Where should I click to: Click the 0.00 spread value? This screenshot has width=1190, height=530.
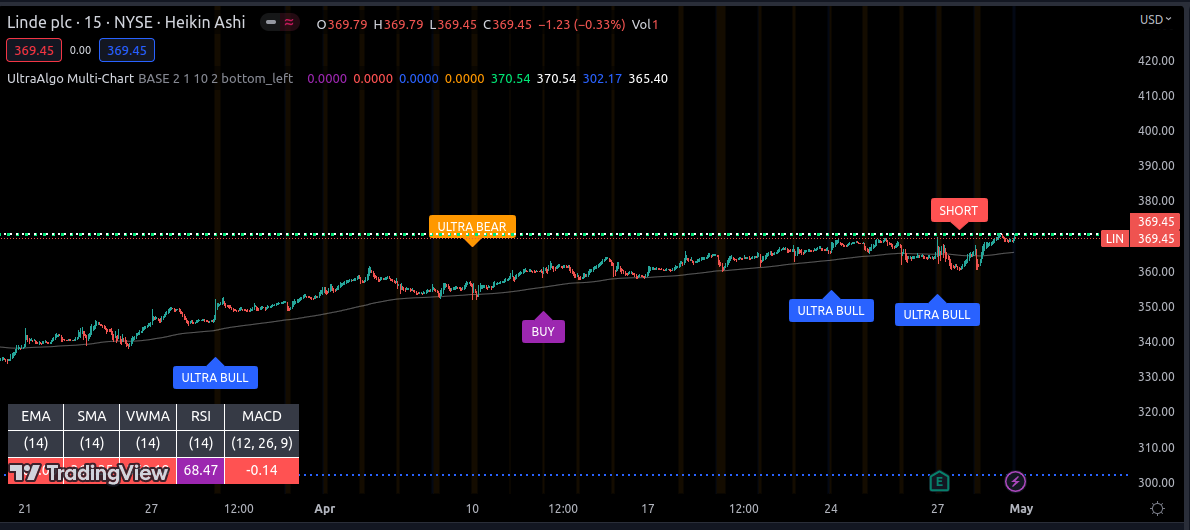tap(80, 50)
